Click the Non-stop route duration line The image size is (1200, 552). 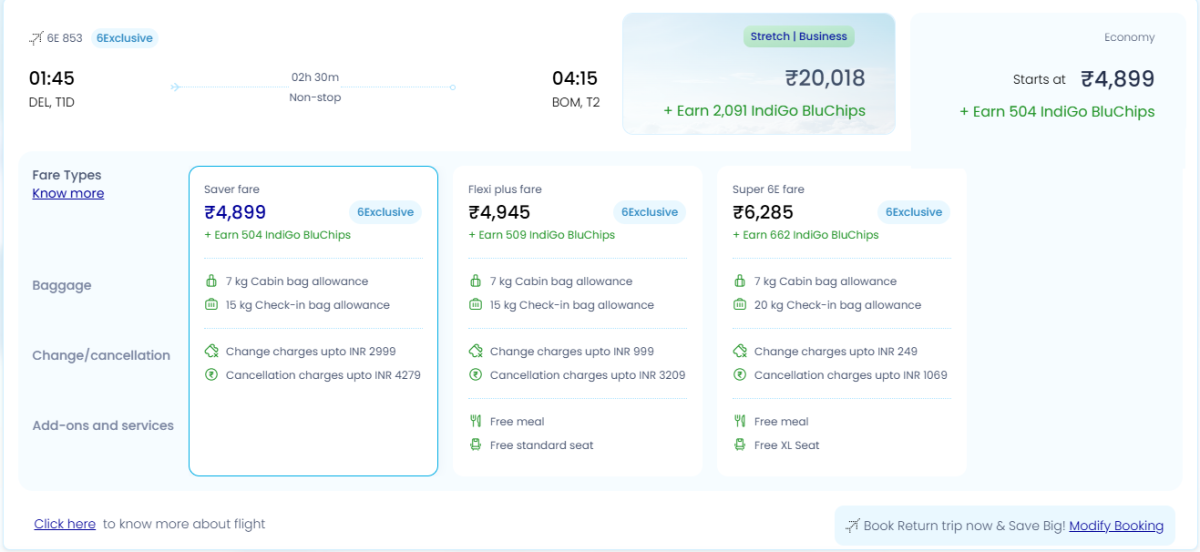point(314,87)
